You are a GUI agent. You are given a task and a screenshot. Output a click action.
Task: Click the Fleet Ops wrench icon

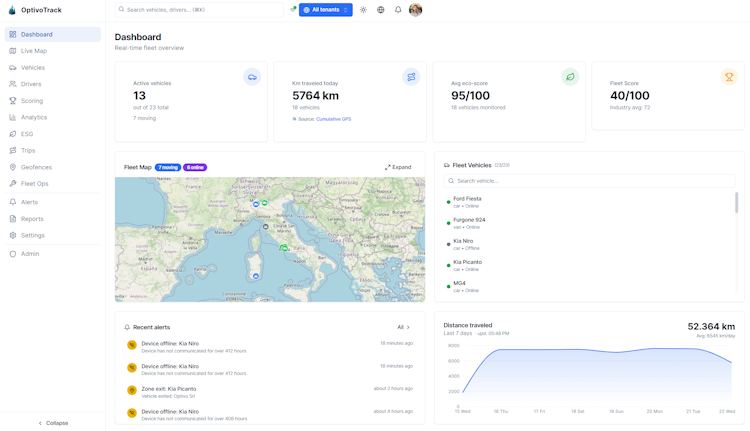(x=13, y=184)
